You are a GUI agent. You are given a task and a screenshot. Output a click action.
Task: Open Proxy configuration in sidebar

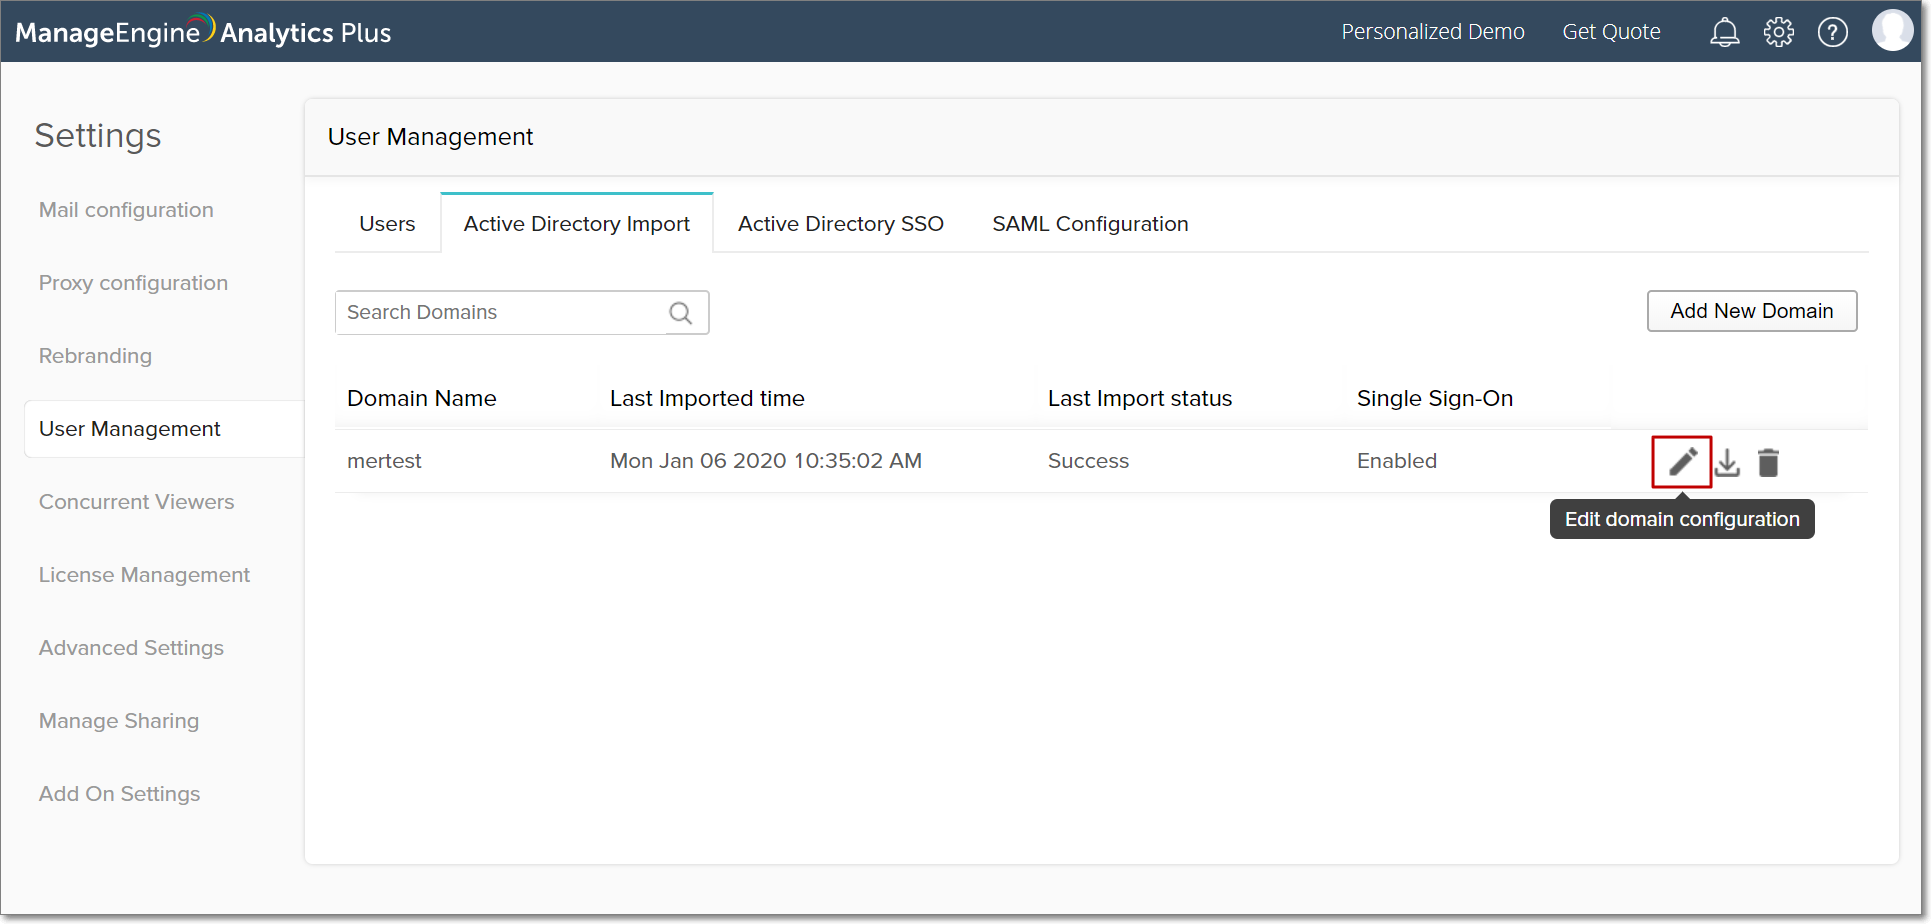133,283
